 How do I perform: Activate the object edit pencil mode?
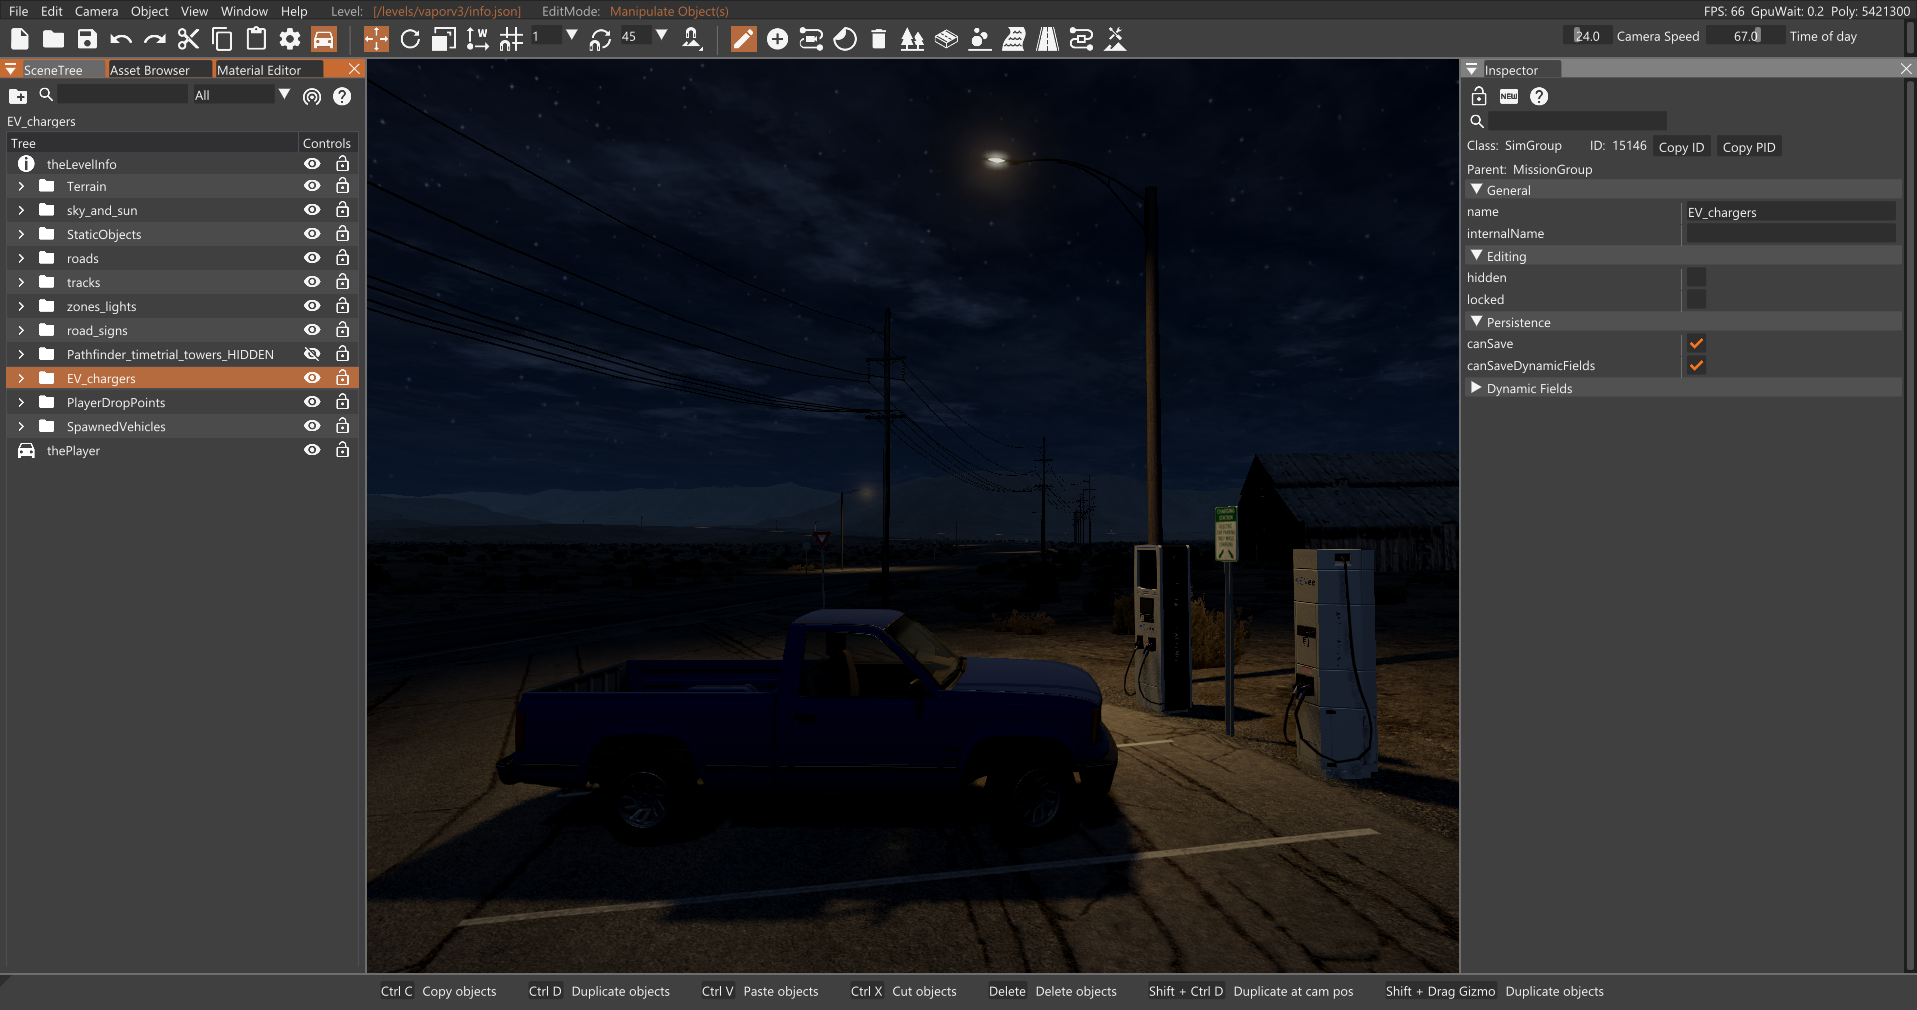[744, 39]
